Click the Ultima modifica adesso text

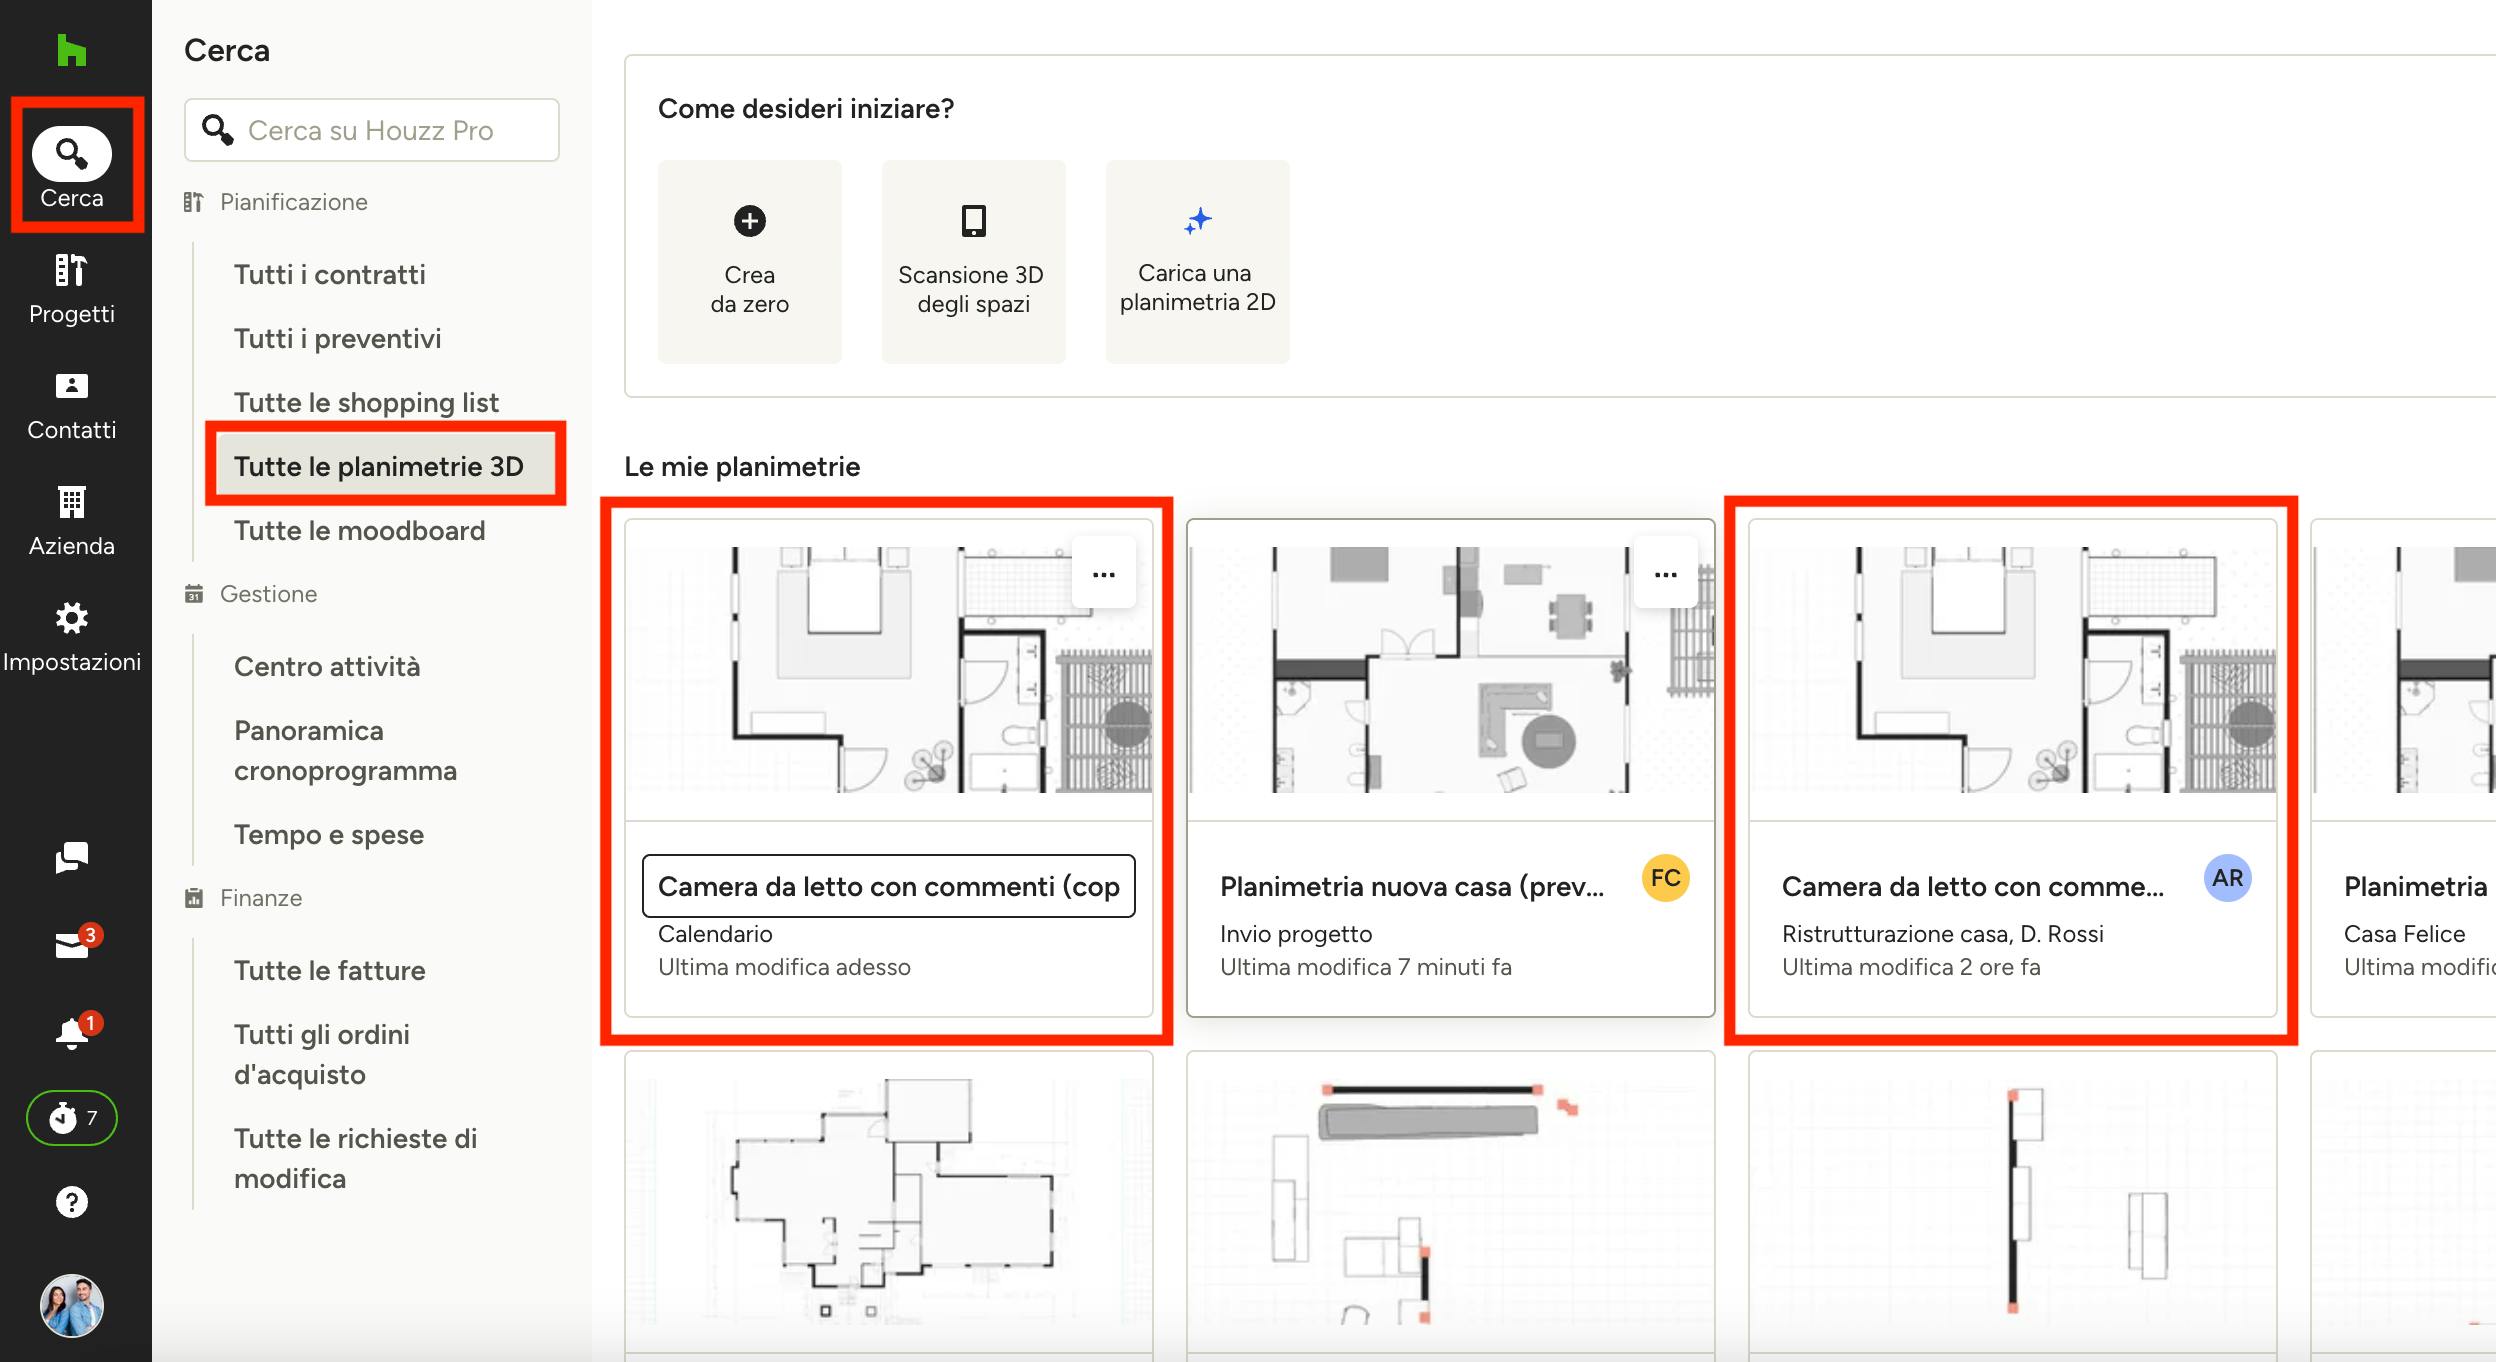click(784, 967)
